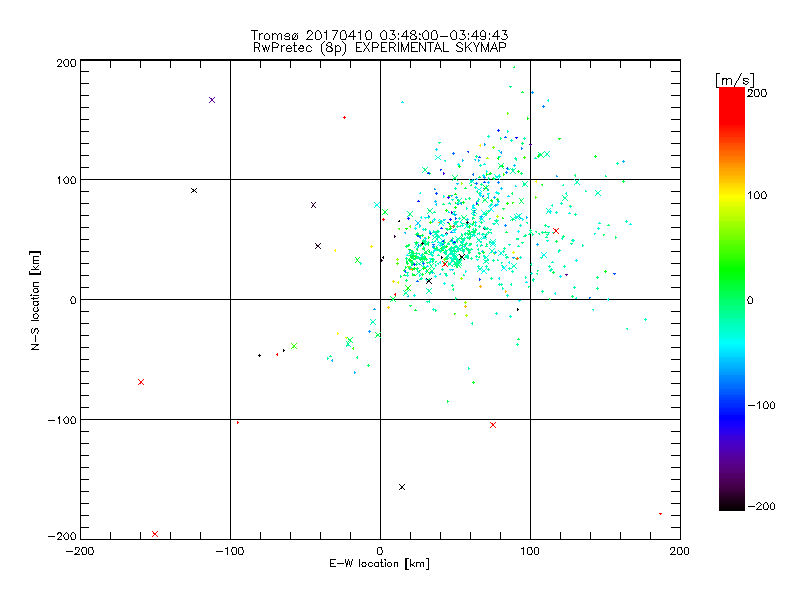The image size is (800, 600).
Task: Click the '100' tick label on the E-W axis
Action: point(530,551)
